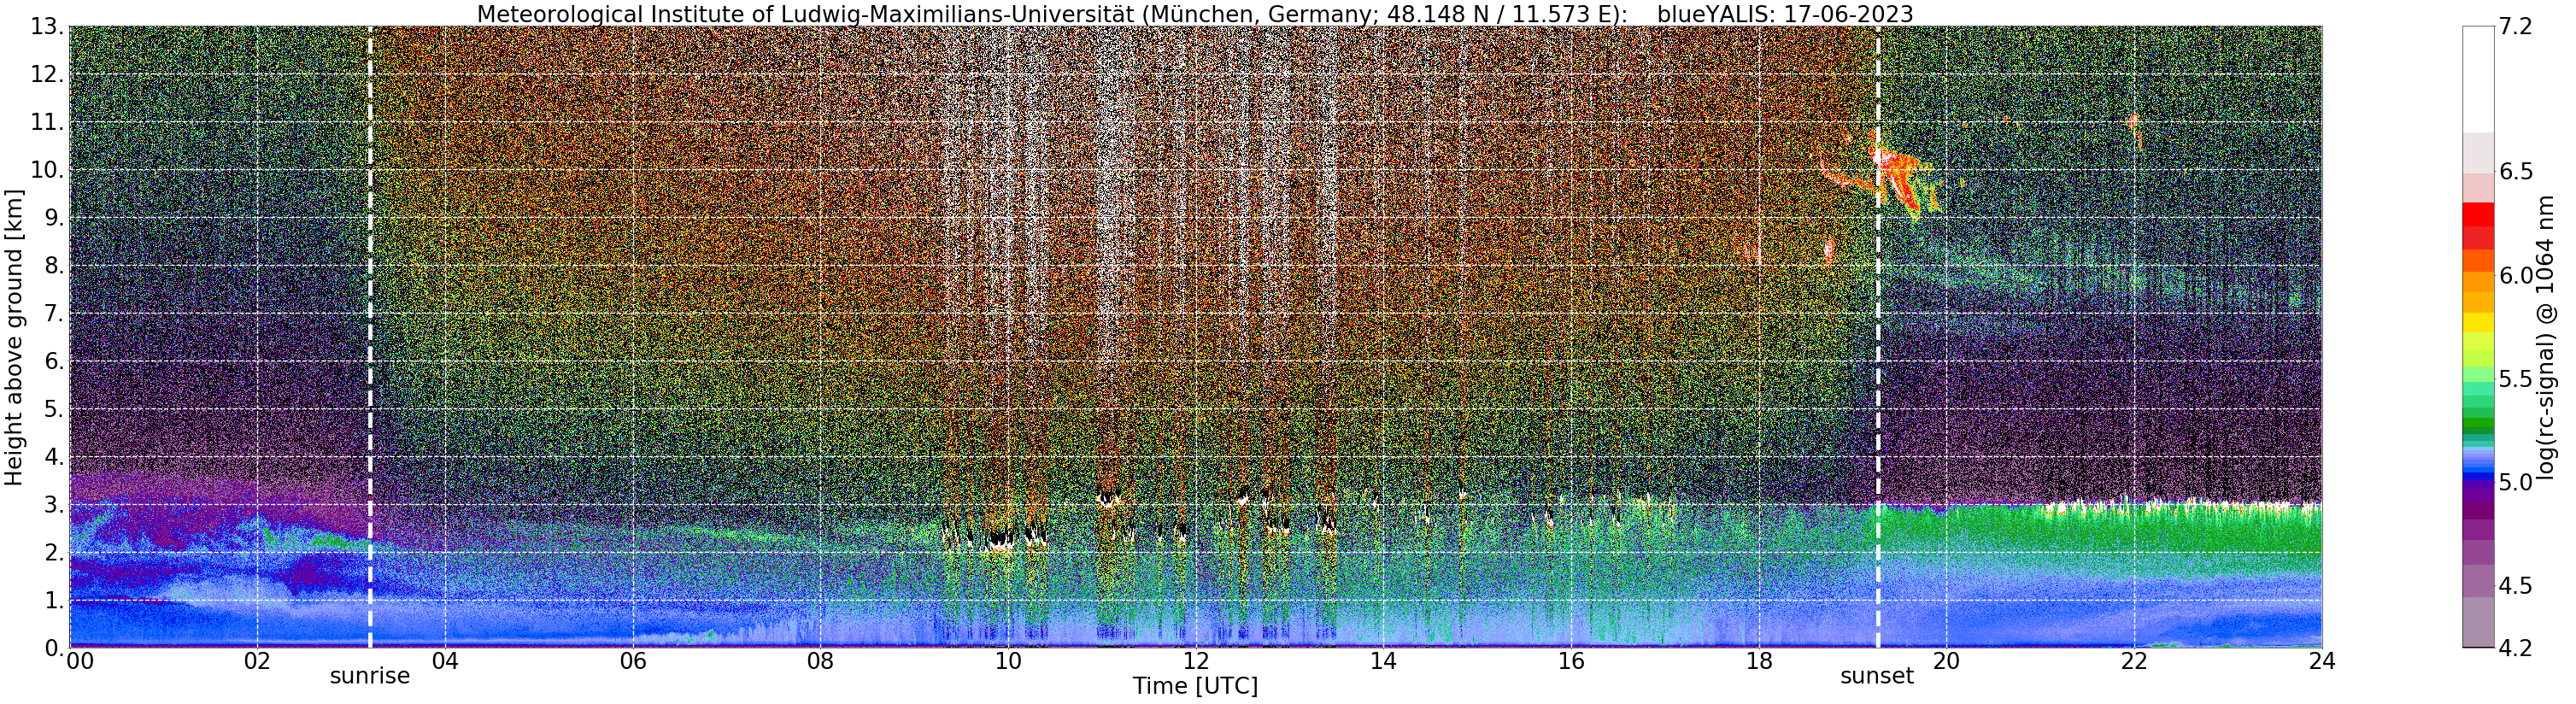Click the 'sunrise' label below the plot
Image resolution: width=2576 pixels, height=704 pixels.
(370, 676)
